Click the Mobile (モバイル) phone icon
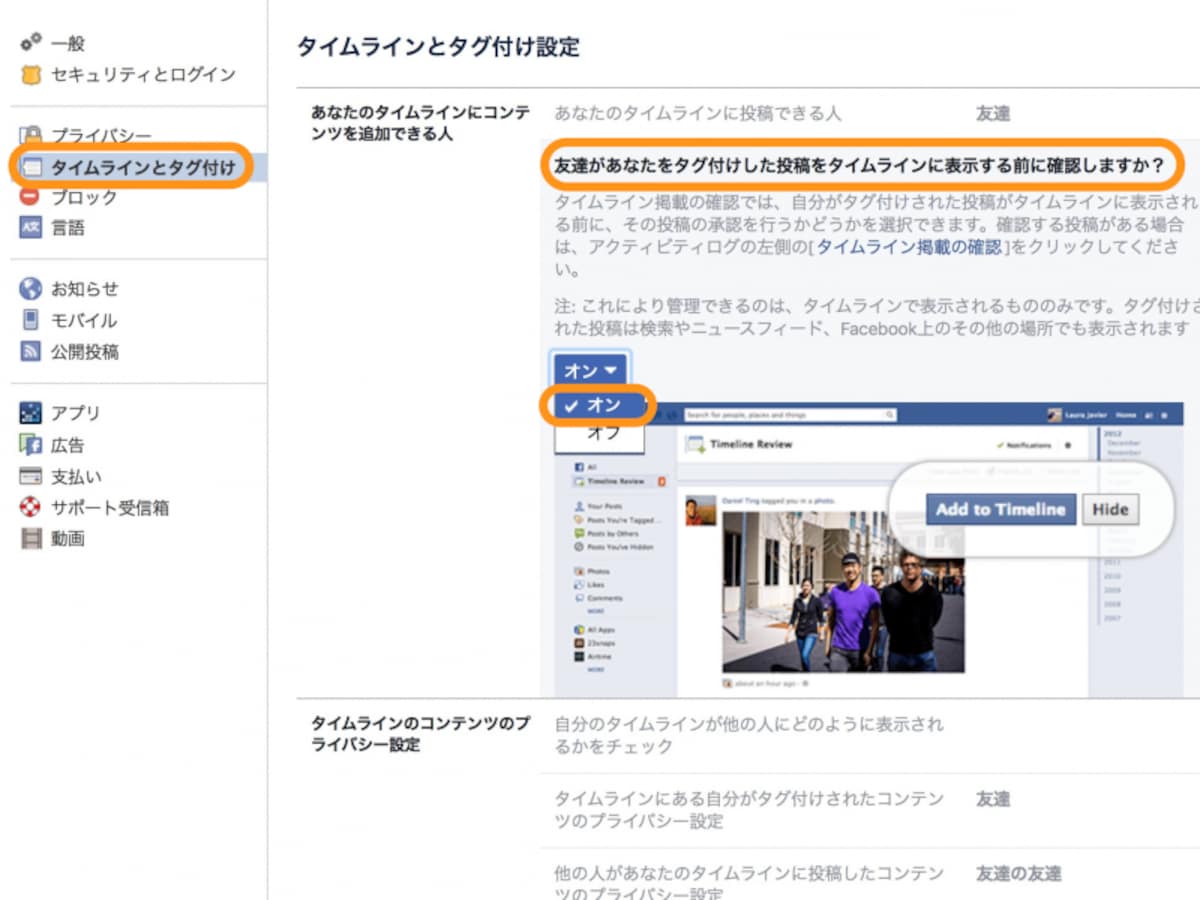The width and height of the screenshot is (1200, 900). [x=31, y=320]
